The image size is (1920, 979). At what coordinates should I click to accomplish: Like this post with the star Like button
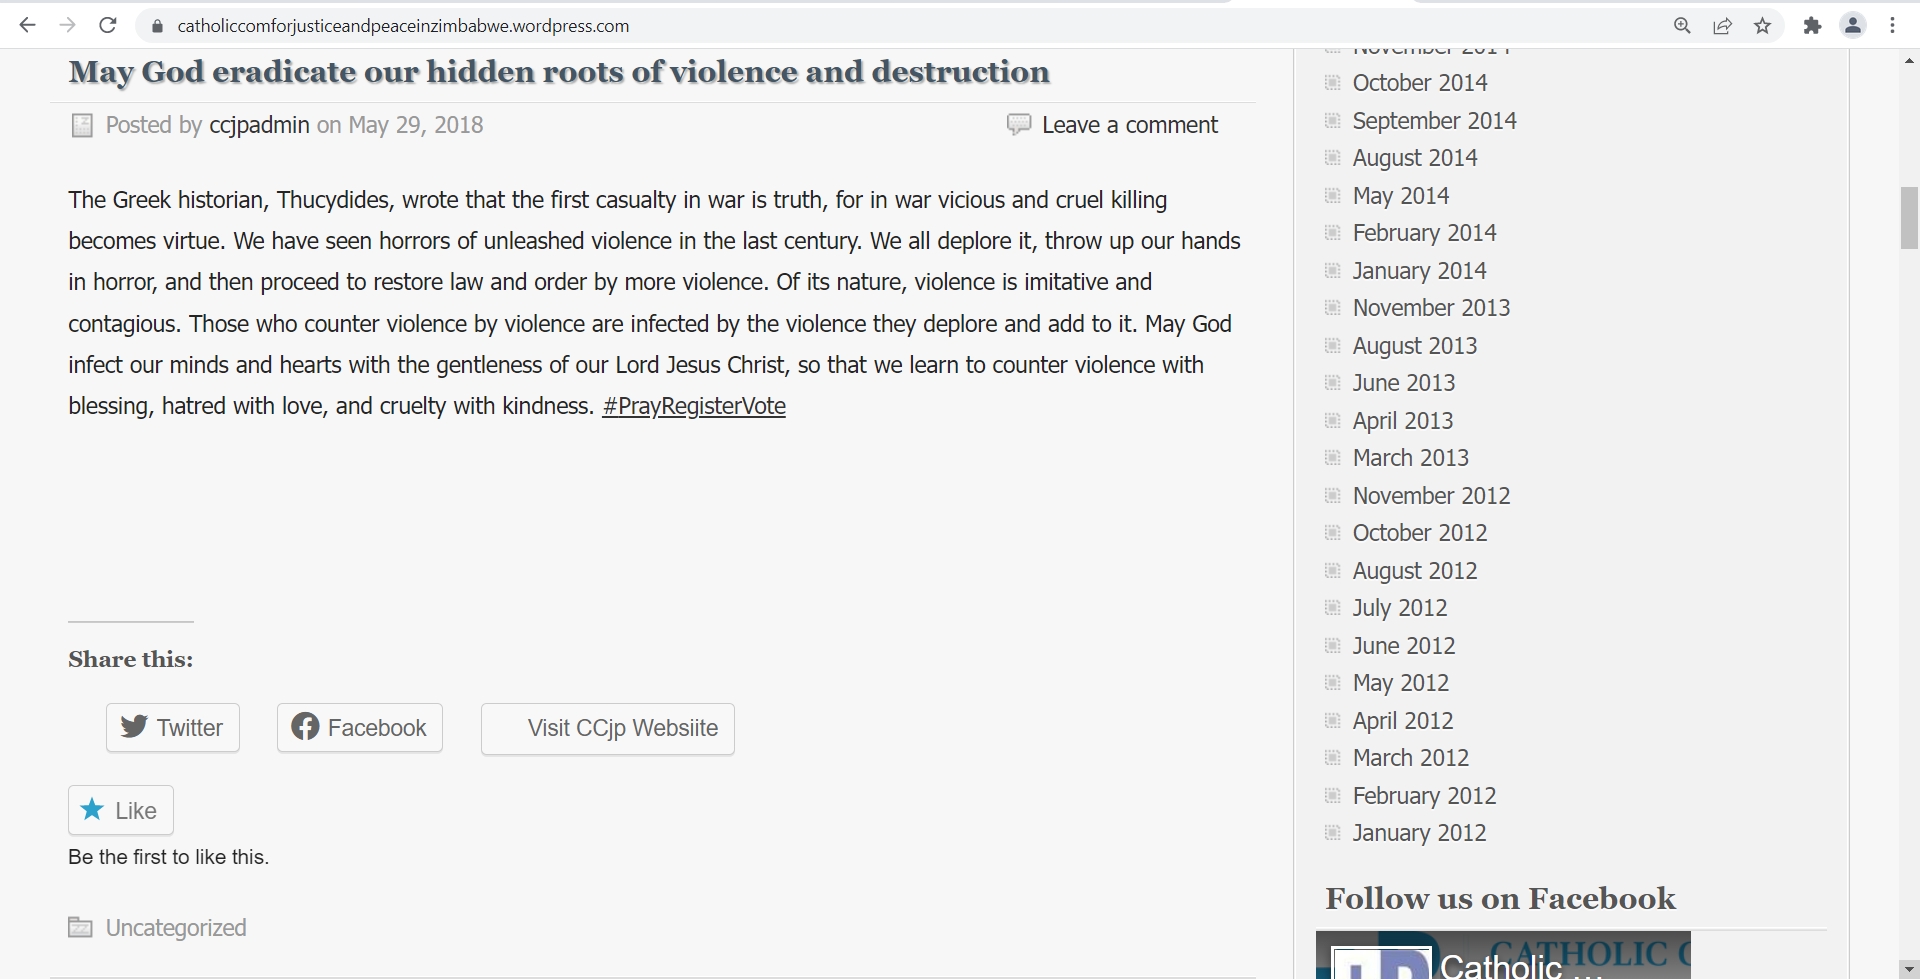point(121,810)
